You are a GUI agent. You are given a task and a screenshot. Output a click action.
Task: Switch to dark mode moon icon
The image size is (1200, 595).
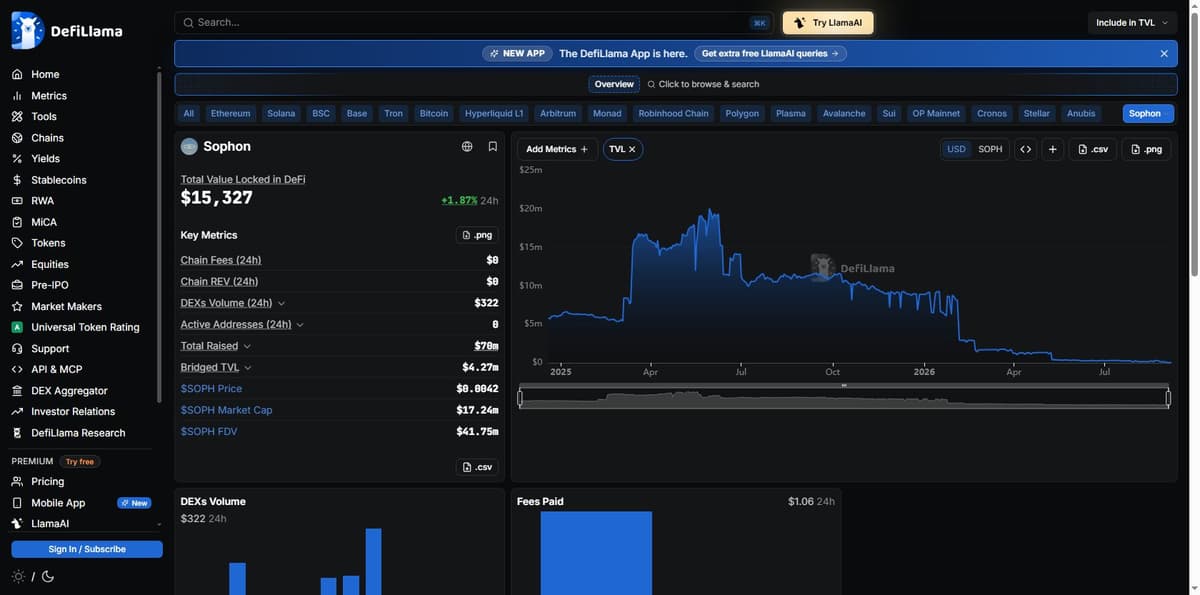pos(48,576)
